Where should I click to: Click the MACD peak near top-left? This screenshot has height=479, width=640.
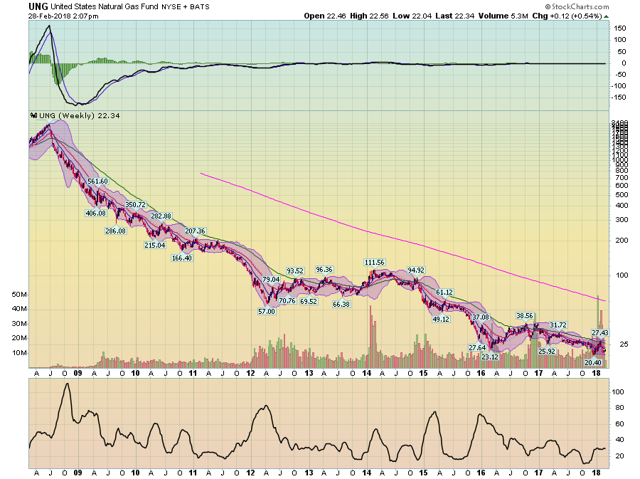[x=49, y=27]
